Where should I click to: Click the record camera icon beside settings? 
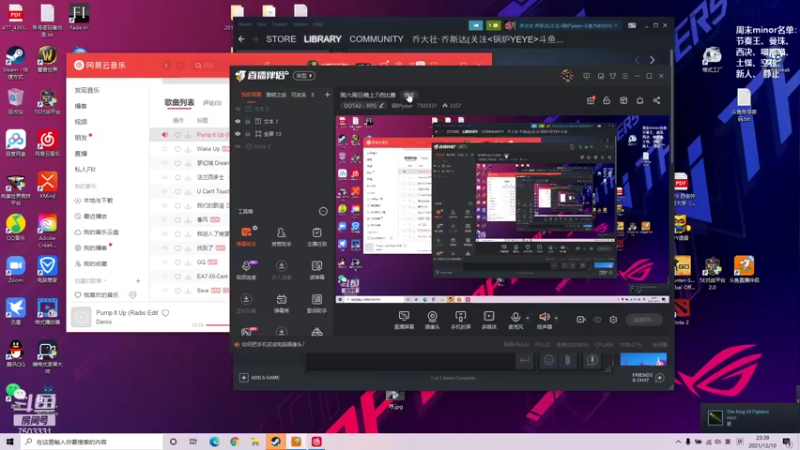point(581,319)
